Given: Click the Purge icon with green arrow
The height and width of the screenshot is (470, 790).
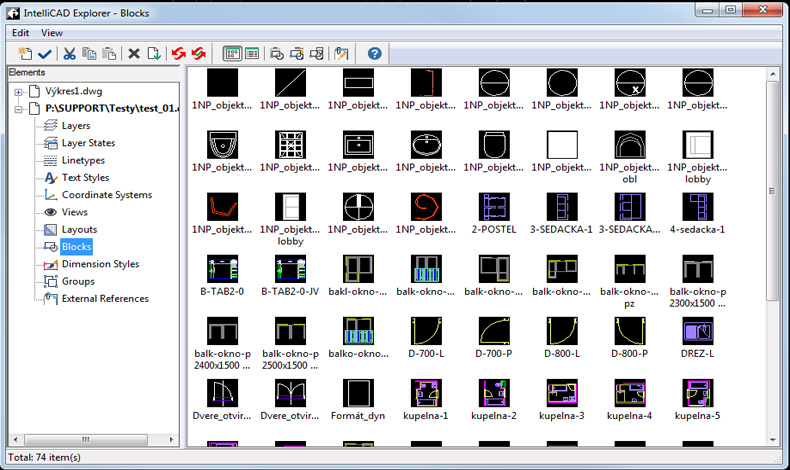Looking at the screenshot, I should click(154, 53).
